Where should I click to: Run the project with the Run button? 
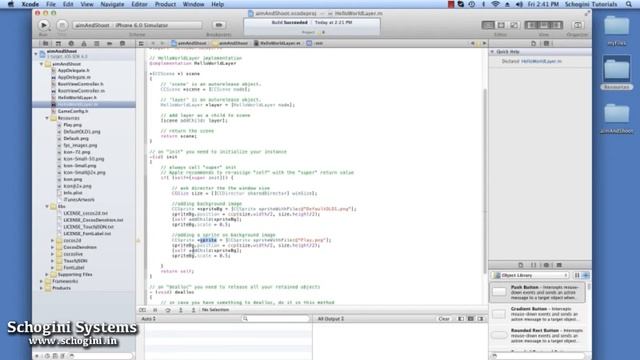[43, 25]
